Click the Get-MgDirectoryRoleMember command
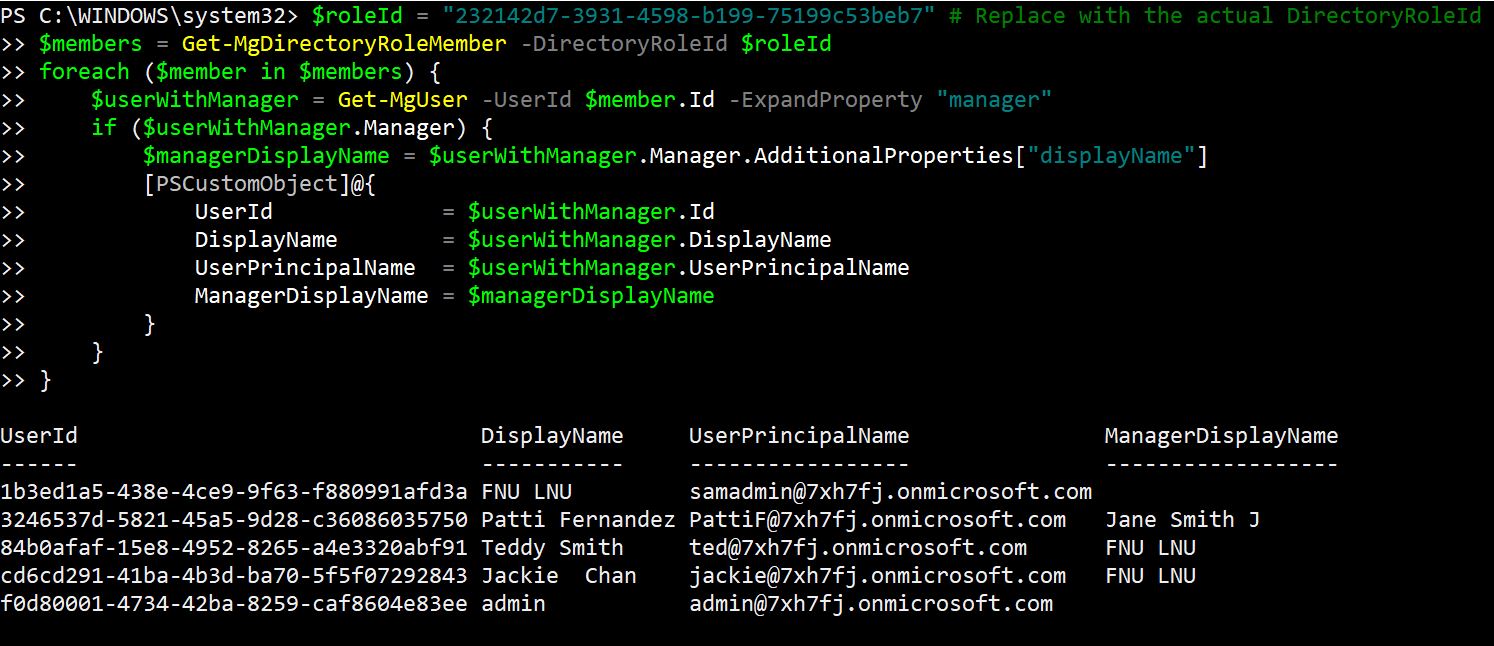The image size is (1494, 646). [337, 44]
